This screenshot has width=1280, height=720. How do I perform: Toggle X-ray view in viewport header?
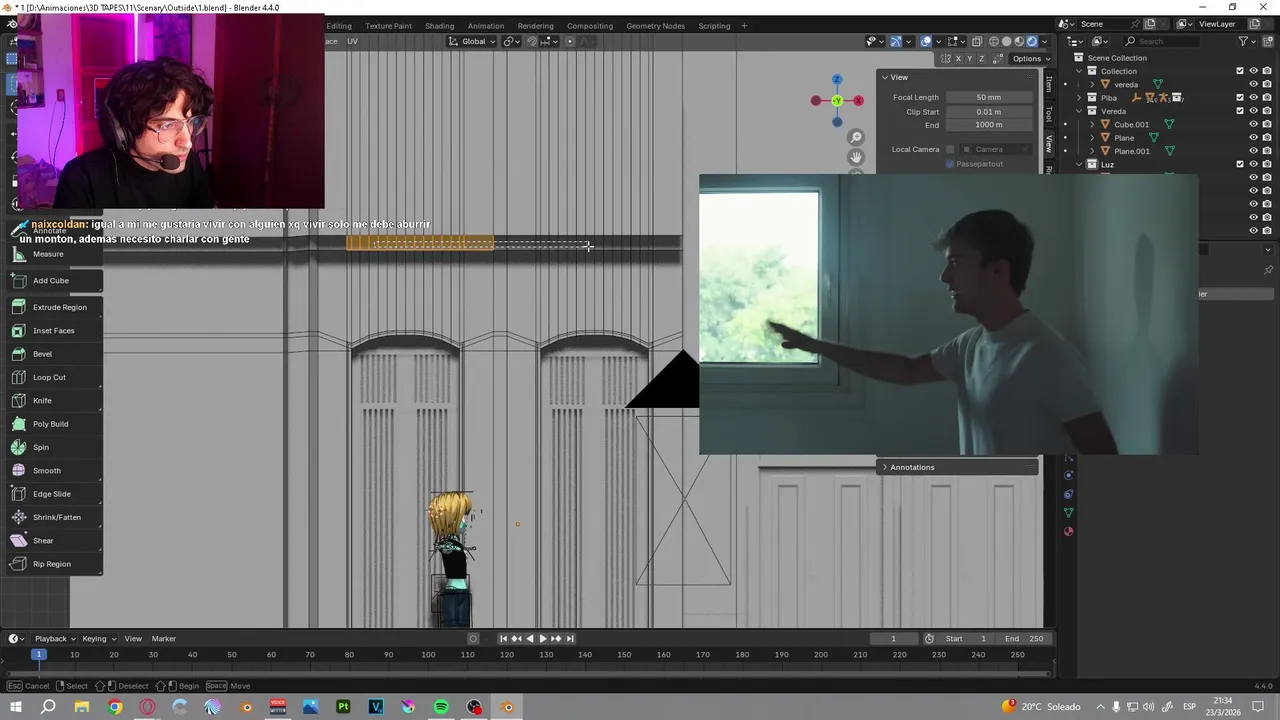[976, 41]
